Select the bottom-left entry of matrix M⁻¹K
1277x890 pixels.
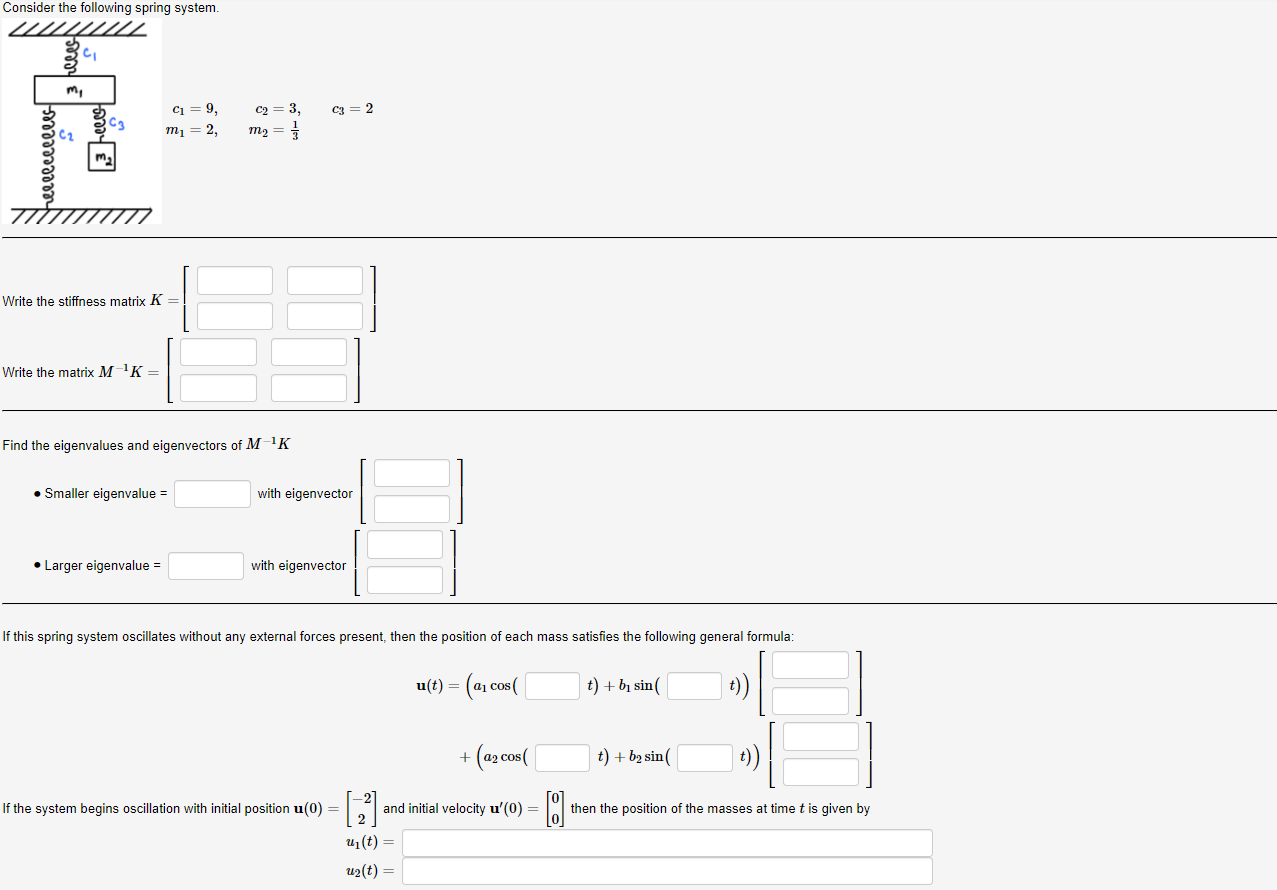(x=218, y=387)
